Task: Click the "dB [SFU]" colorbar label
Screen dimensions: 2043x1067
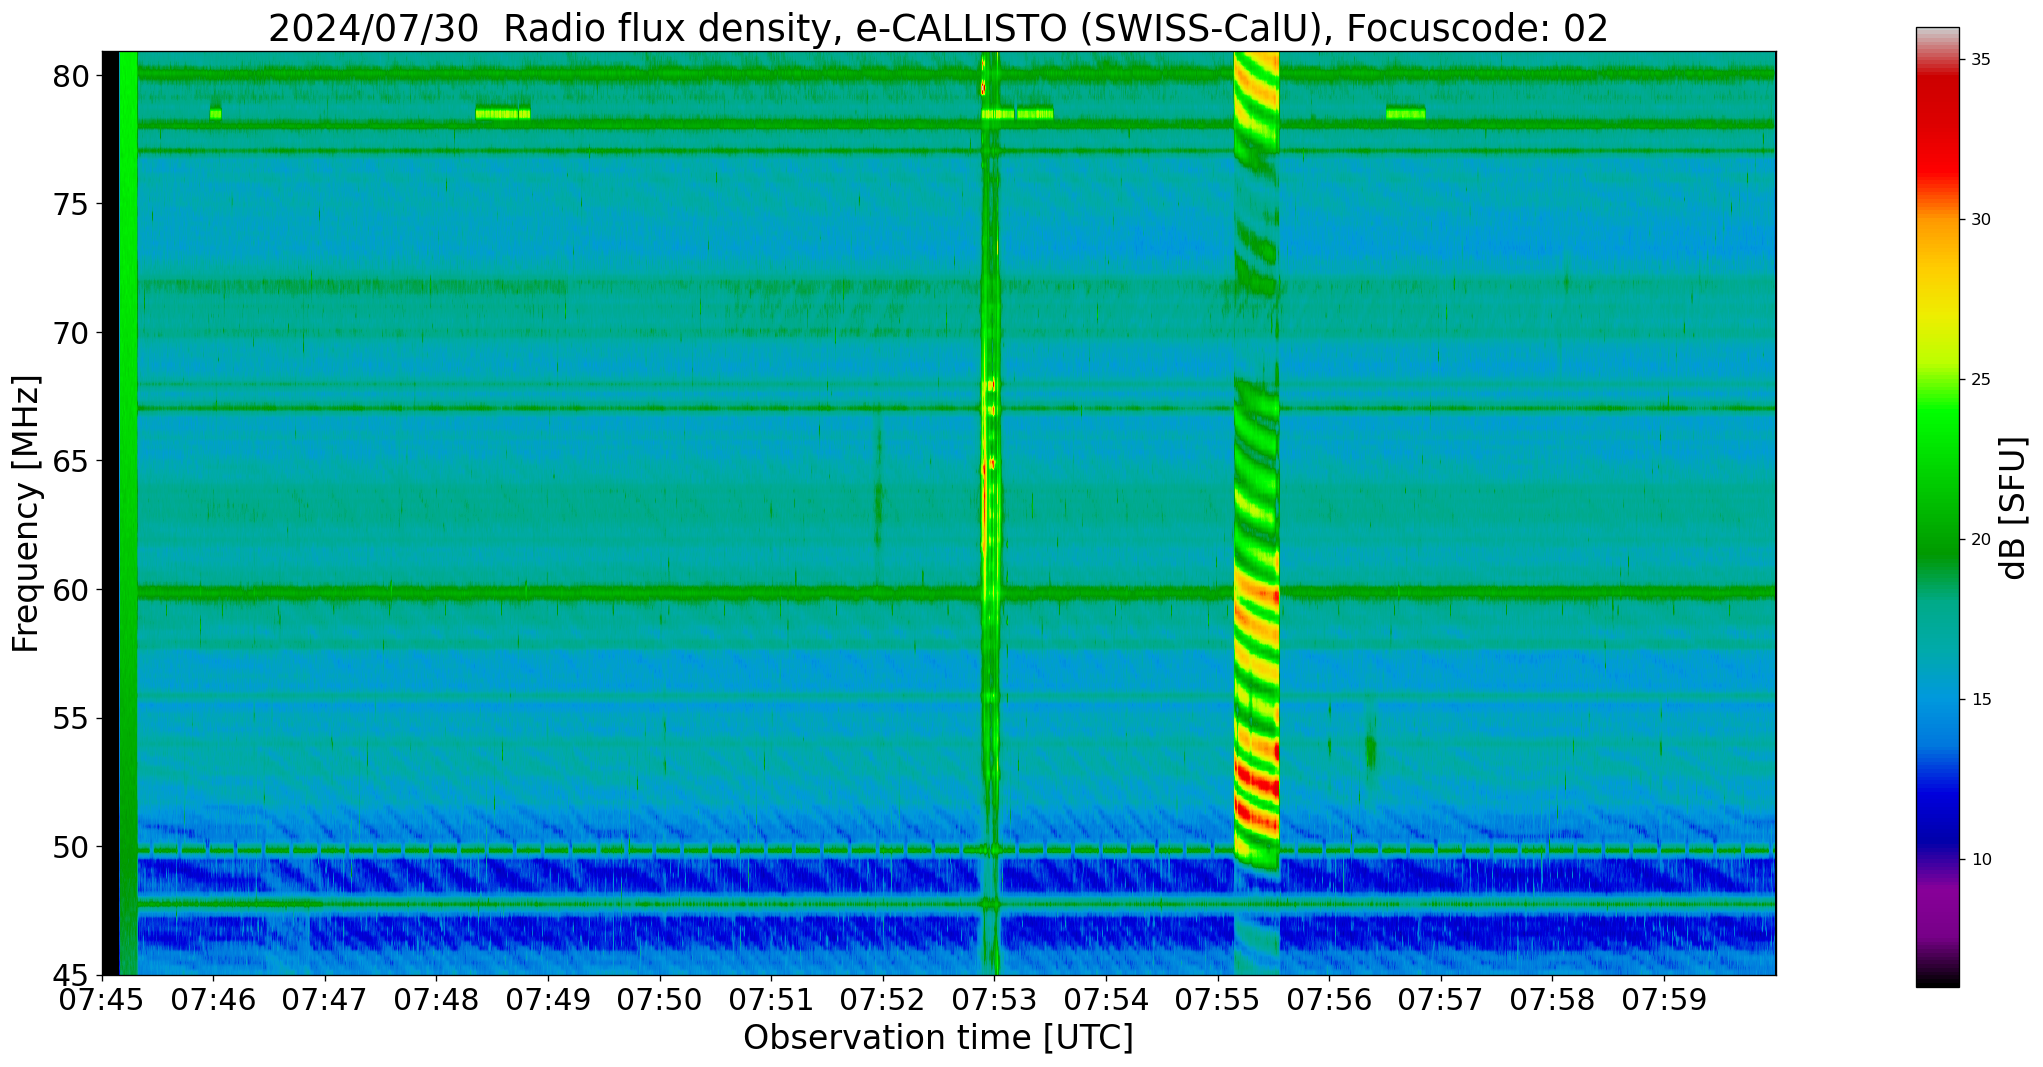Action: tap(2013, 507)
